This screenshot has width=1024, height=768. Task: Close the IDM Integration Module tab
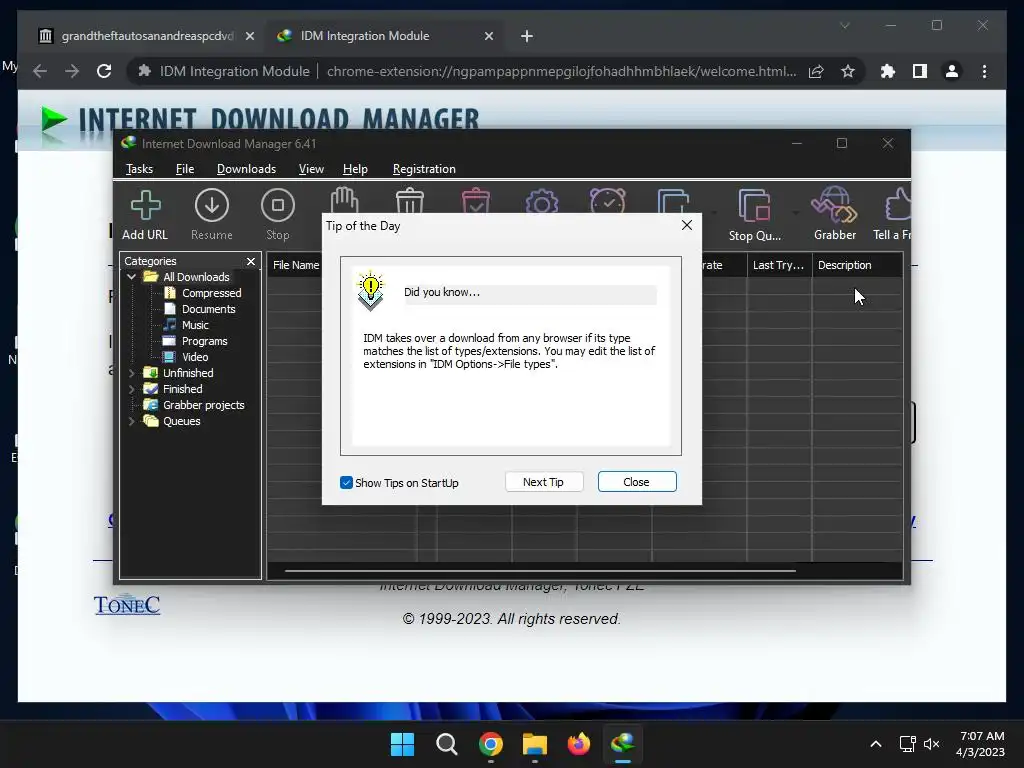pos(488,36)
